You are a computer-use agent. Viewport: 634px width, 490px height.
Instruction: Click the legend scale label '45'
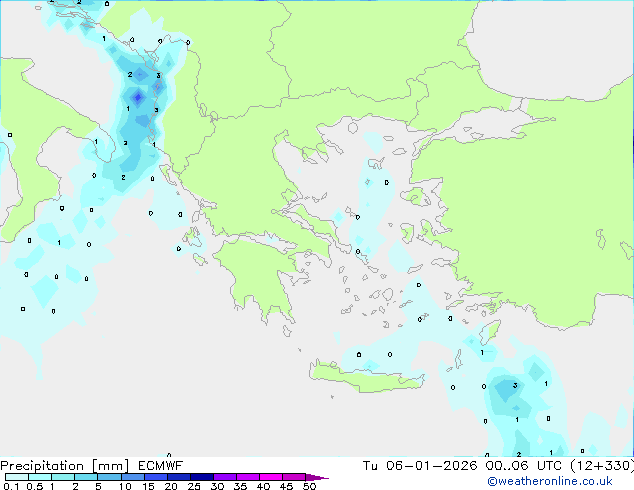pos(286,486)
